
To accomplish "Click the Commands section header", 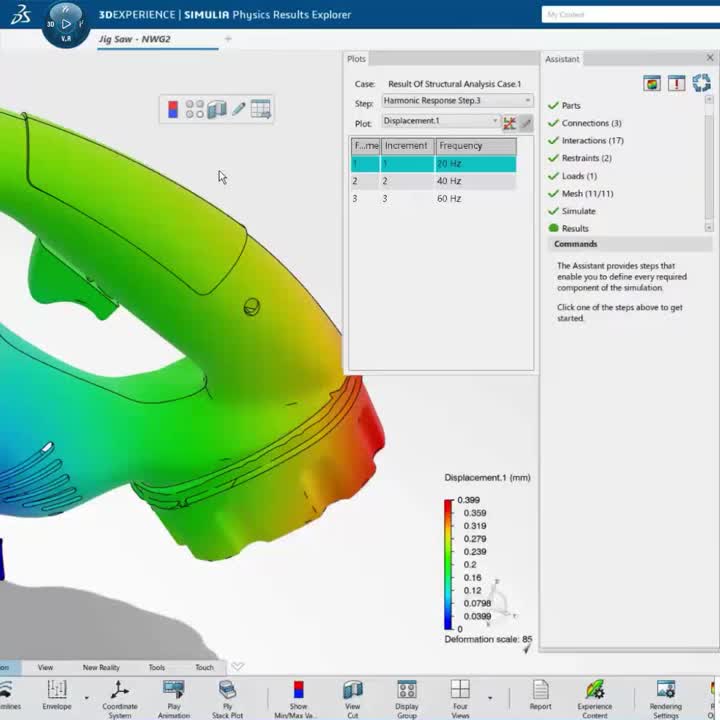I will [630, 244].
